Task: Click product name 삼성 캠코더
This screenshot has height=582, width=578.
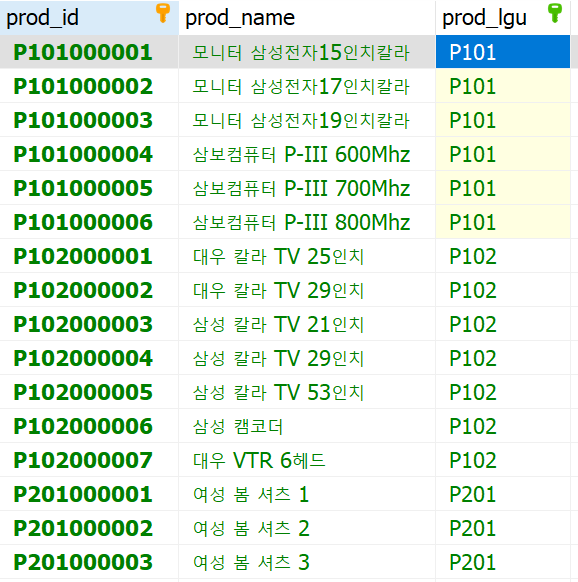Action: click(x=238, y=426)
